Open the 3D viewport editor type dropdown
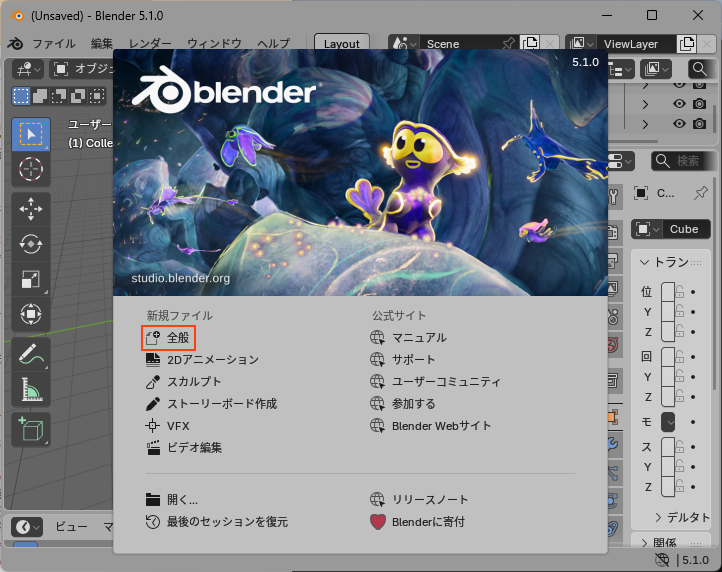This screenshot has height=572, width=722. pos(28,69)
